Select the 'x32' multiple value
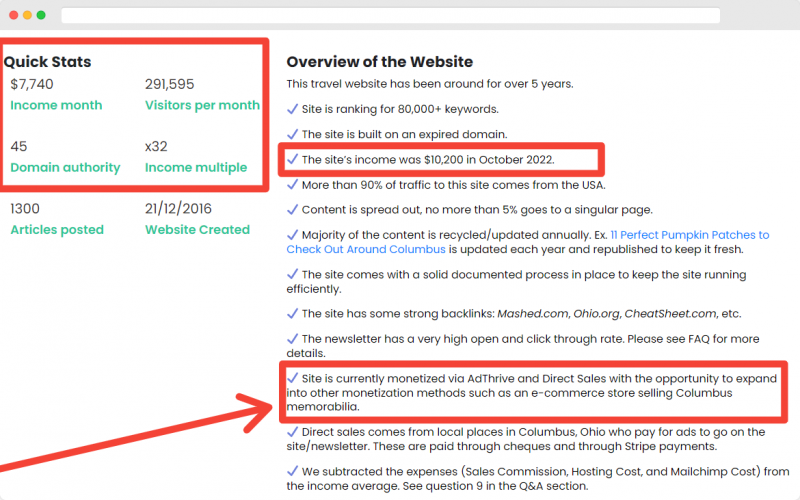800x500 pixels. tap(156, 146)
